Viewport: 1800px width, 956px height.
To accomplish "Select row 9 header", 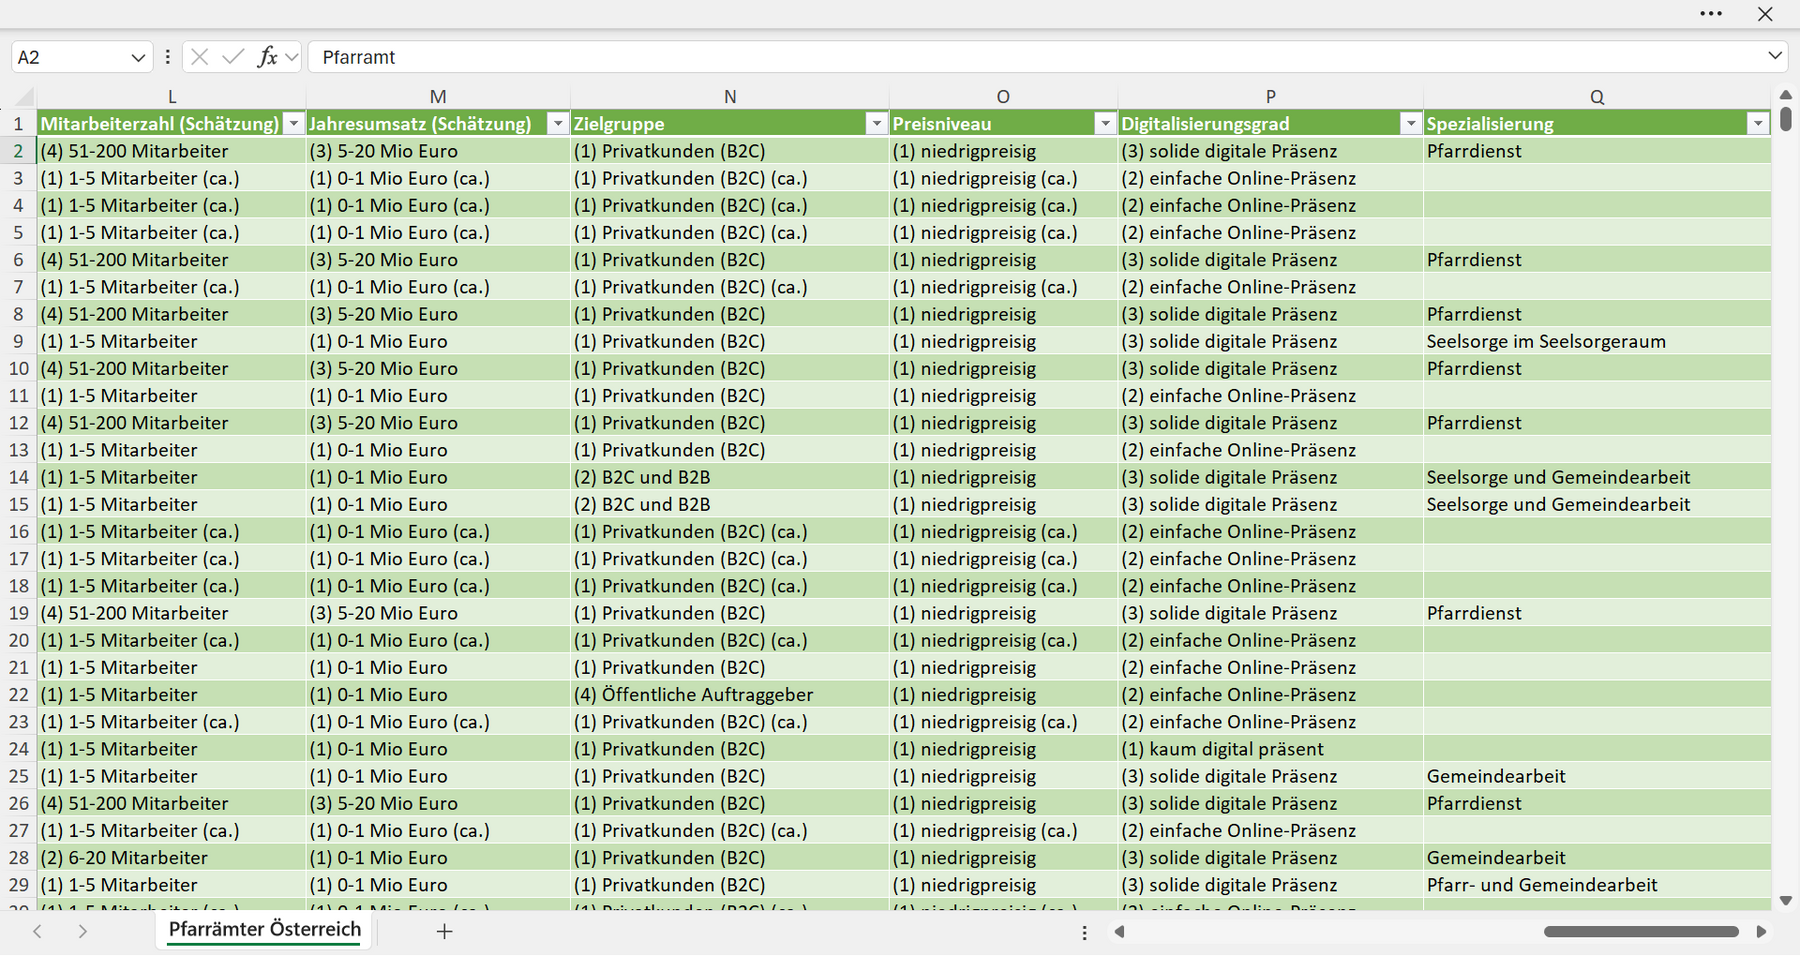I will click(18, 342).
